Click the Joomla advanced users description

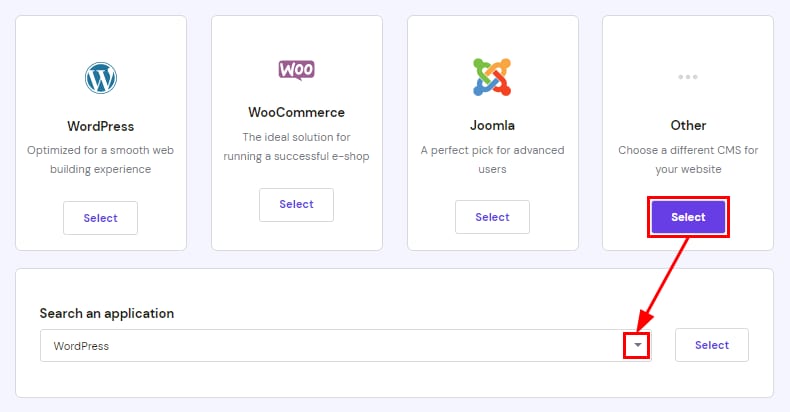point(492,160)
